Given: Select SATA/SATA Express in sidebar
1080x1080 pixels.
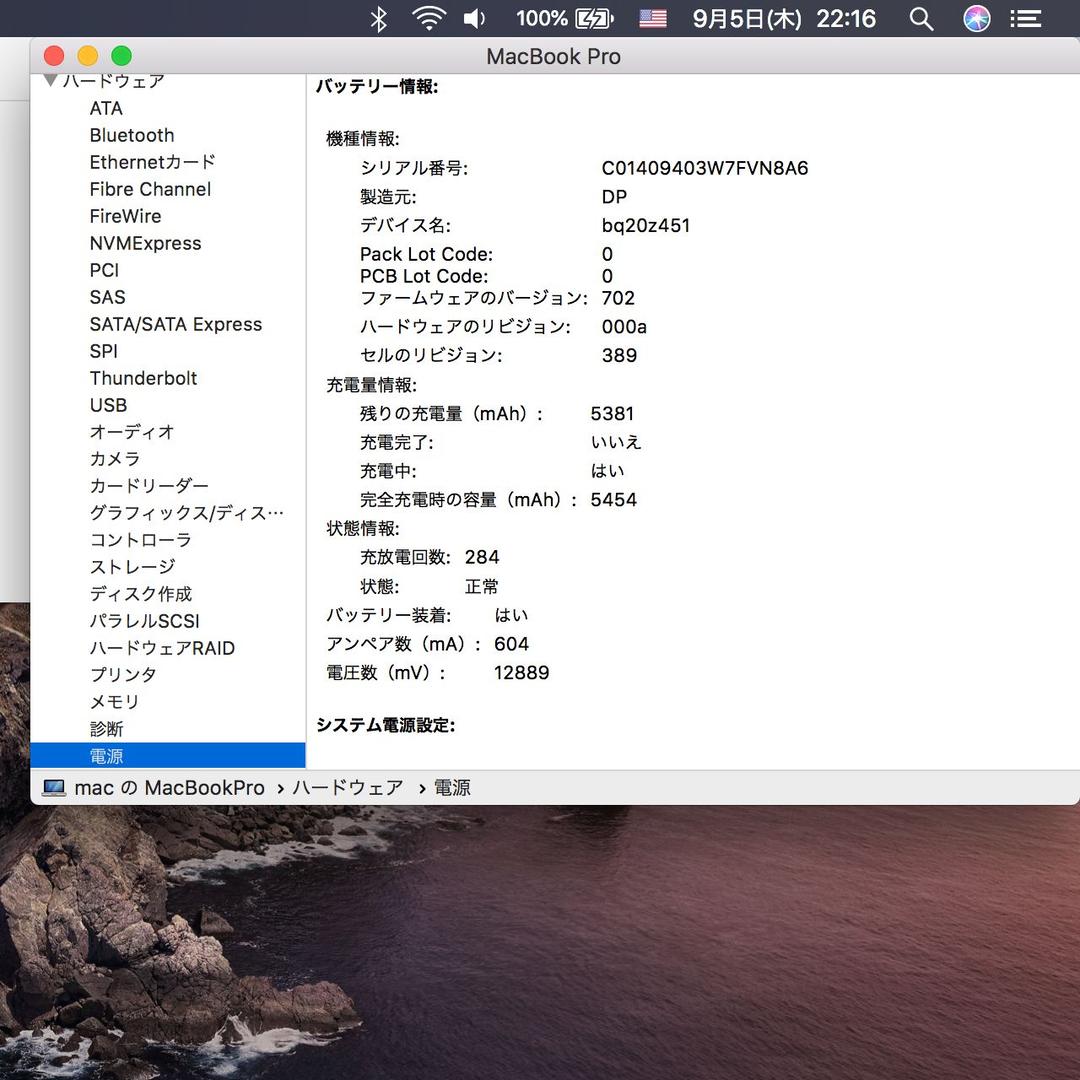Looking at the screenshot, I should [177, 324].
